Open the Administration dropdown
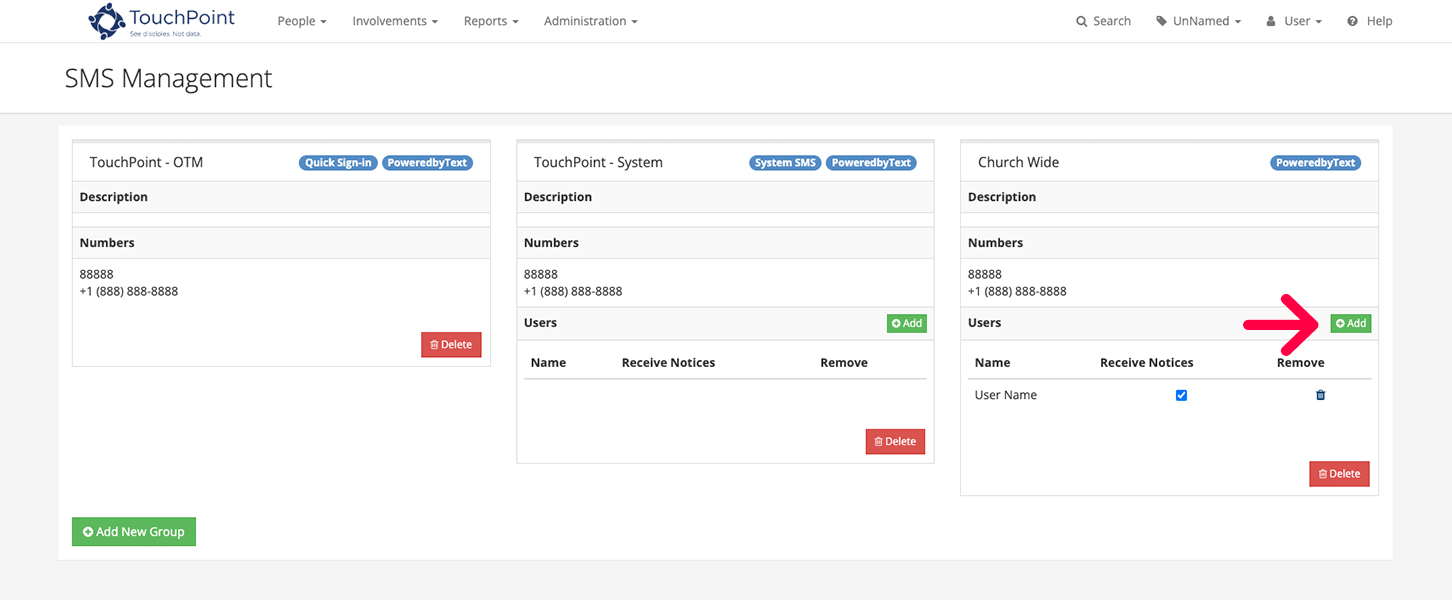The height and width of the screenshot is (600, 1452). click(590, 20)
